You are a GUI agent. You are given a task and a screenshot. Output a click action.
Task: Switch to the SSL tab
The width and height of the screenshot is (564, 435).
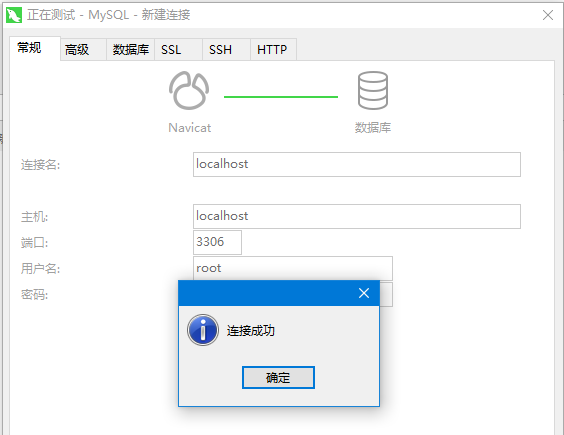pyautogui.click(x=178, y=50)
